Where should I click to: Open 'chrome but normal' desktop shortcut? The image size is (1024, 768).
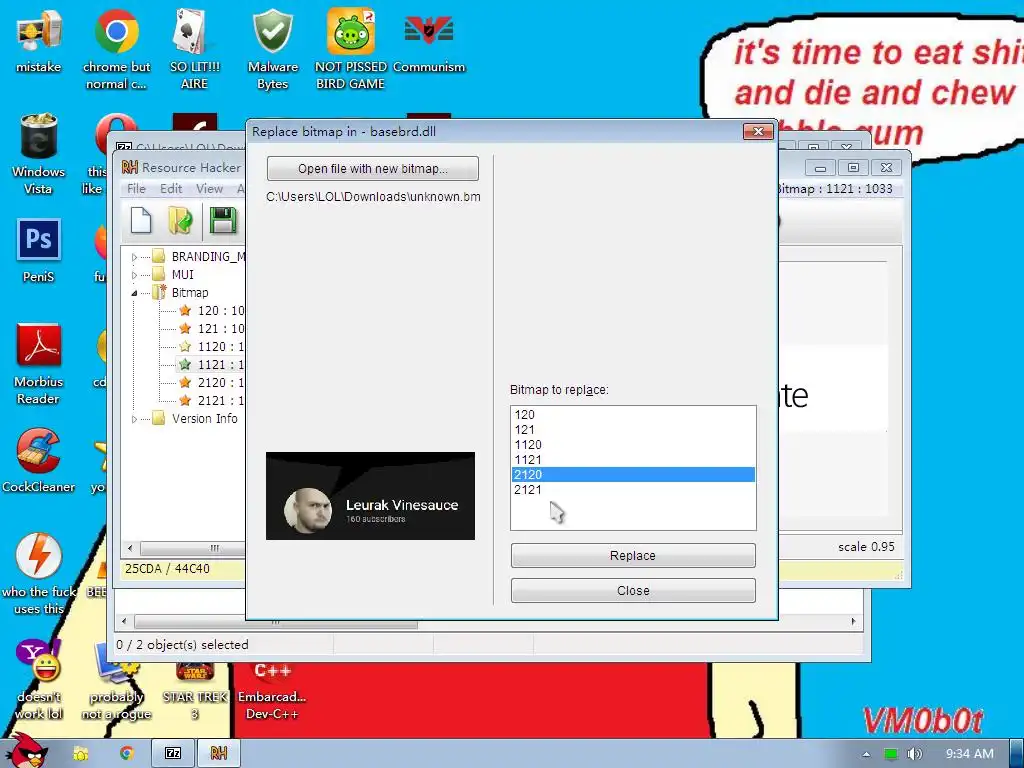pyautogui.click(x=116, y=49)
